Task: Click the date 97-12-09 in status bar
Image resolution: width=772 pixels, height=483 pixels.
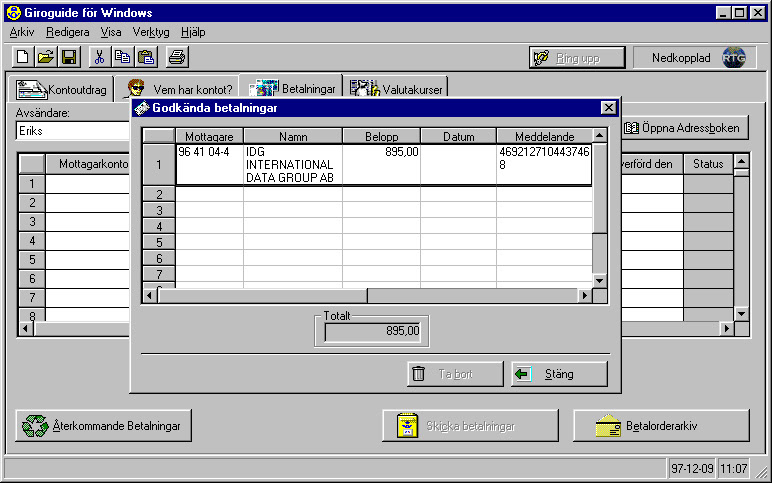Action: coord(692,468)
